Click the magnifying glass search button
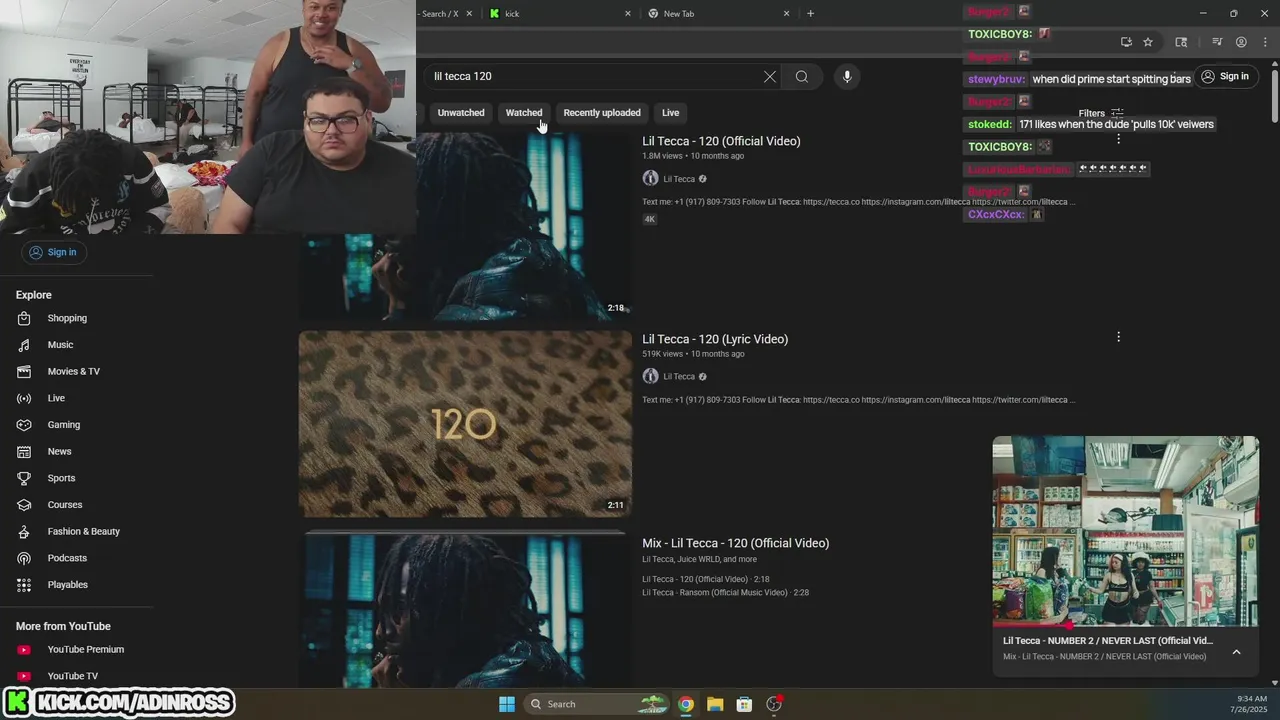Viewport: 1280px width, 720px height. [x=802, y=76]
